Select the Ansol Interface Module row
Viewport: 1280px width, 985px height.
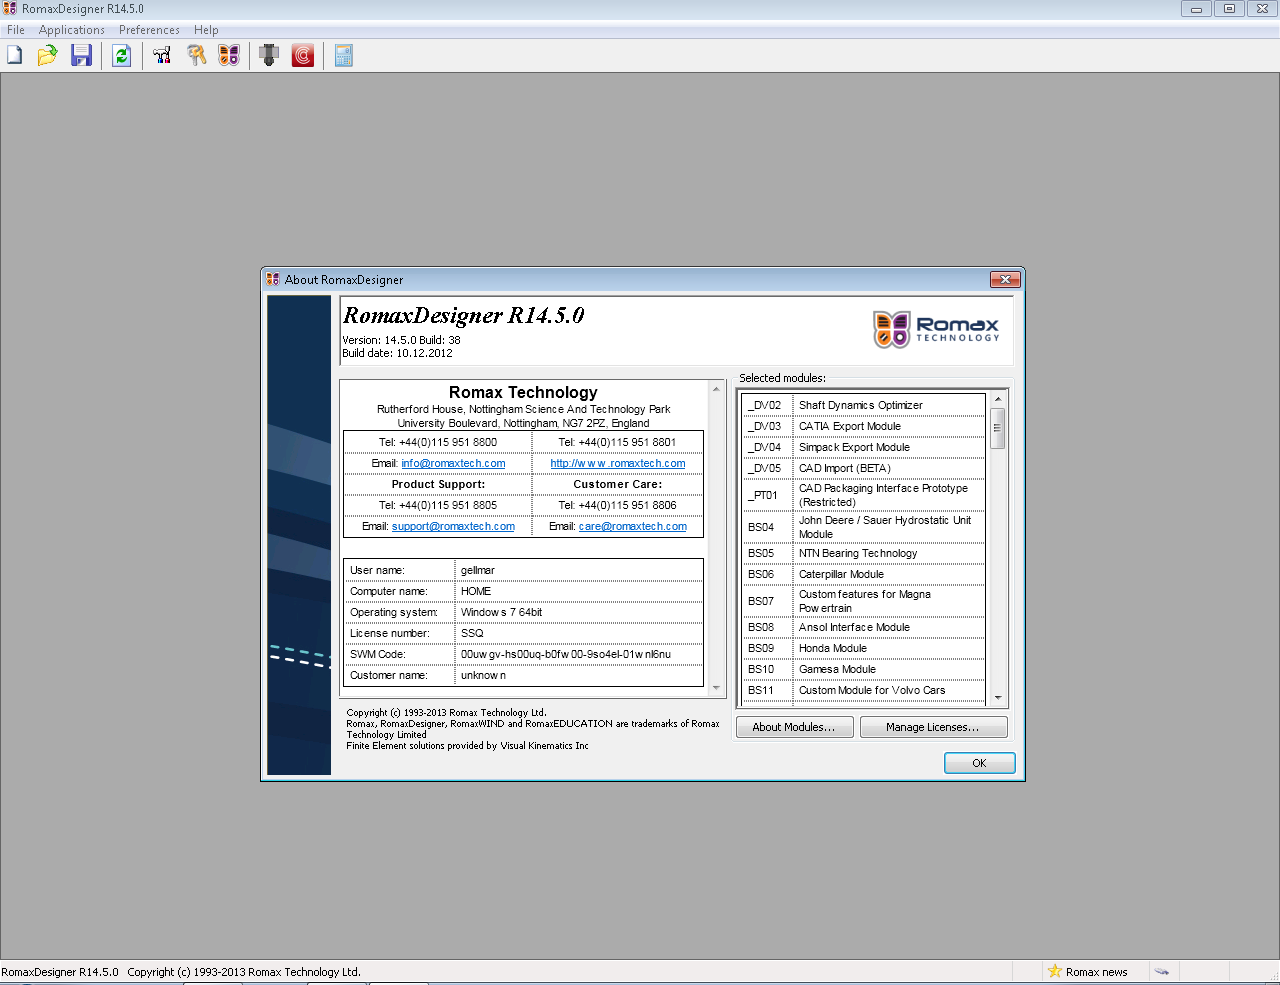click(x=864, y=627)
